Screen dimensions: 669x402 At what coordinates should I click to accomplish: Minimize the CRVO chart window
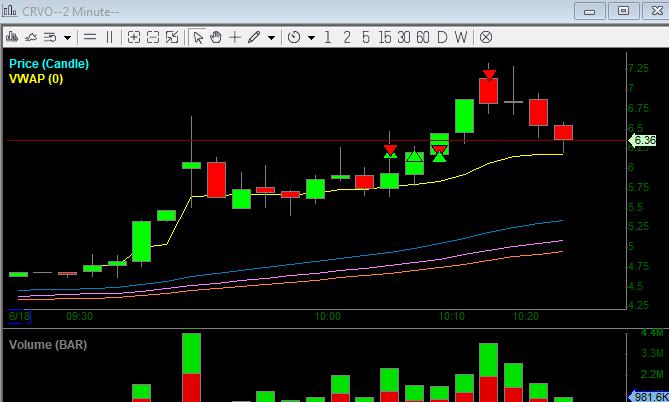point(589,12)
